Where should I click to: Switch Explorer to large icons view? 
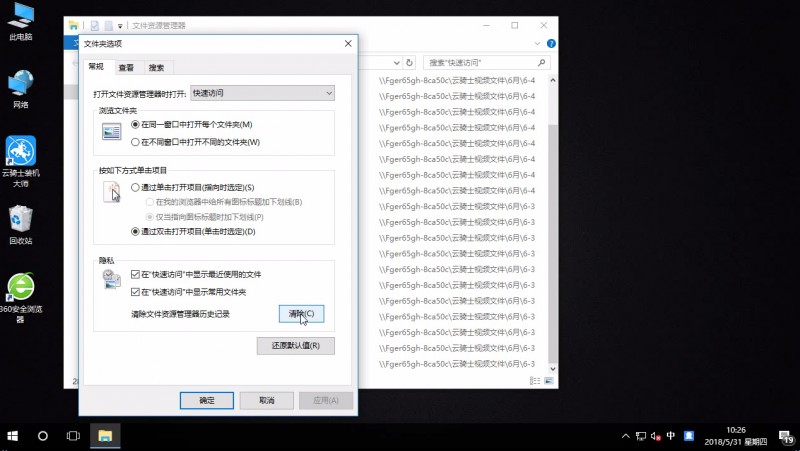[x=549, y=381]
